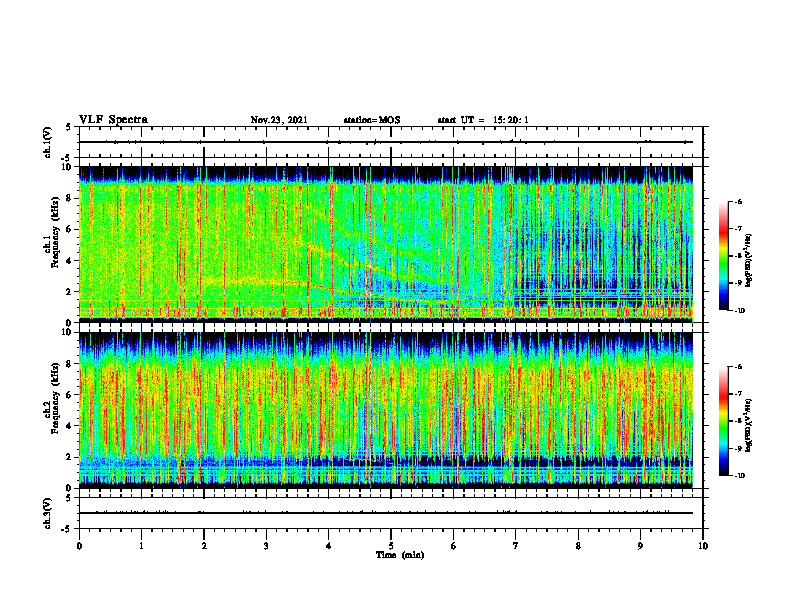The height and width of the screenshot is (612, 792).
Task: Click the "VLF Spectra" plot title
Action: (x=113, y=120)
